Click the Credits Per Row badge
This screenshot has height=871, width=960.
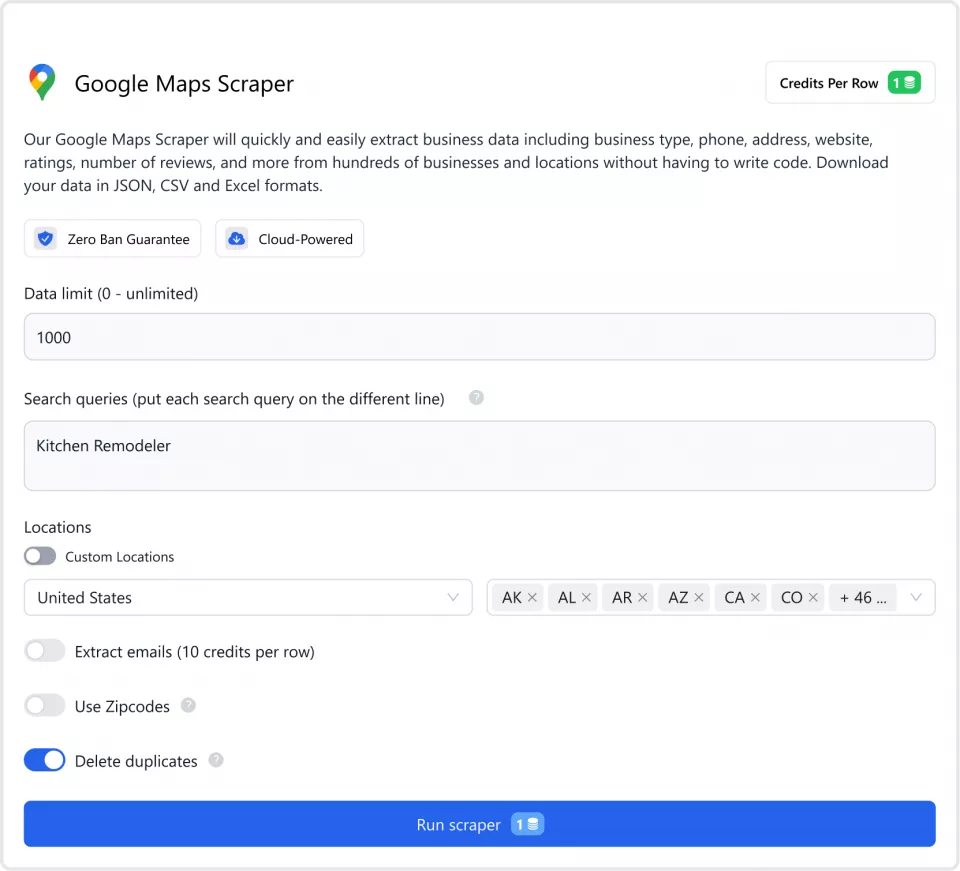[850, 82]
